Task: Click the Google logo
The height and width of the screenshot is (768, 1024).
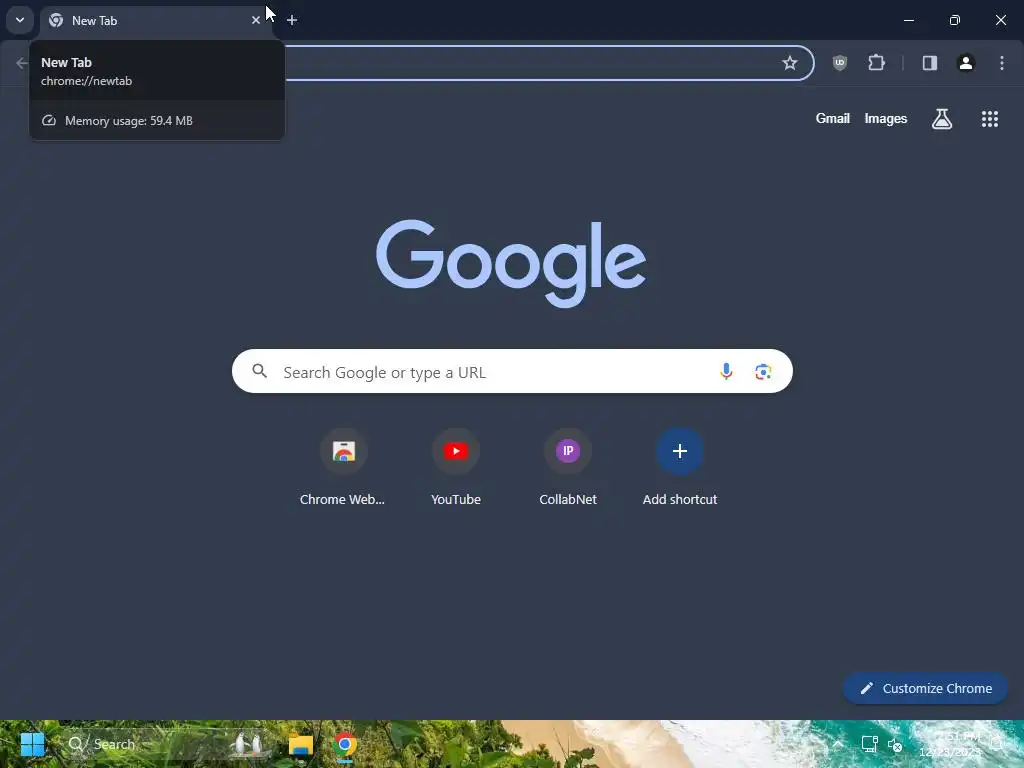Action: (511, 263)
